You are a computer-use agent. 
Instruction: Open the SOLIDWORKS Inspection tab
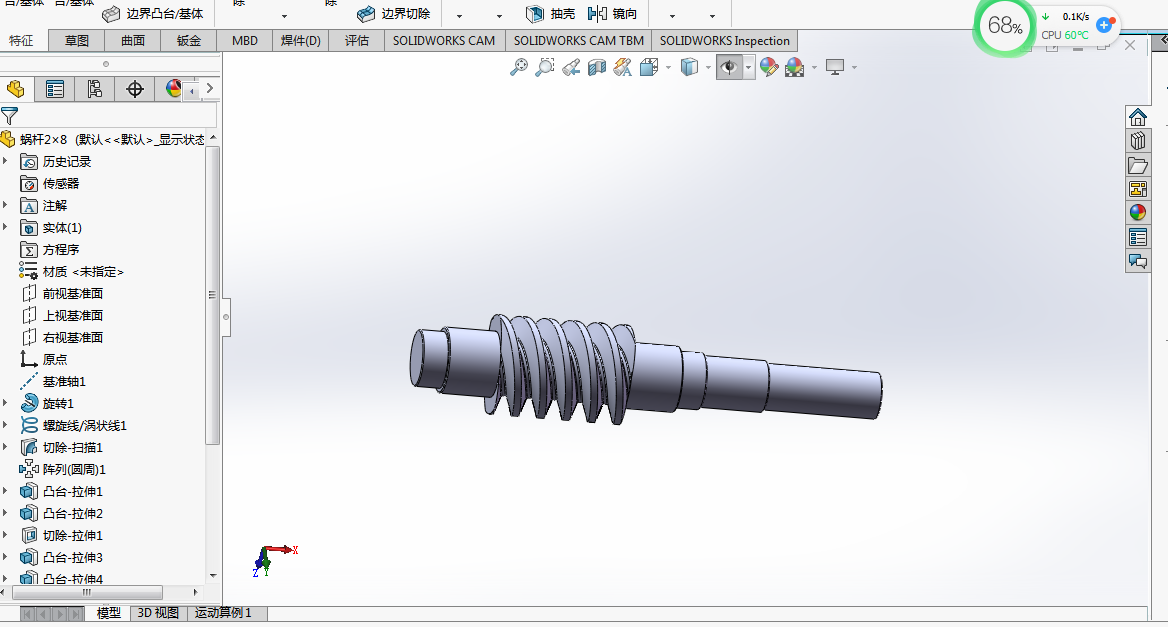[x=725, y=40]
